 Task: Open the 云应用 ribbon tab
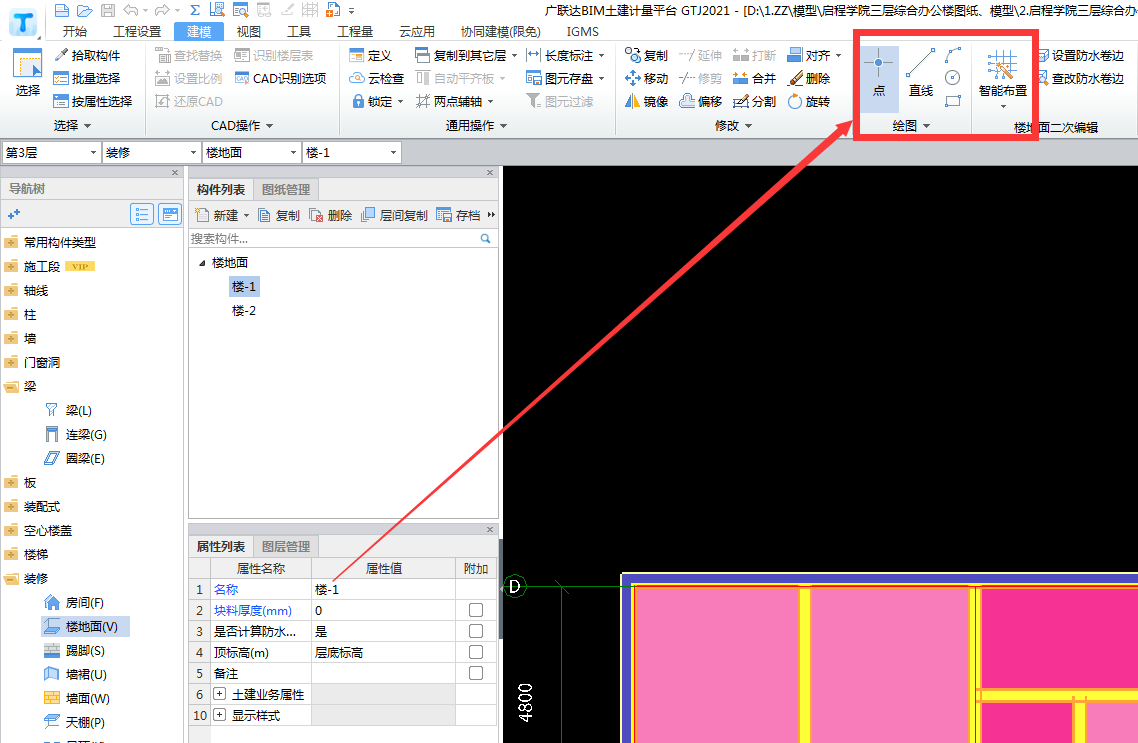click(x=417, y=31)
